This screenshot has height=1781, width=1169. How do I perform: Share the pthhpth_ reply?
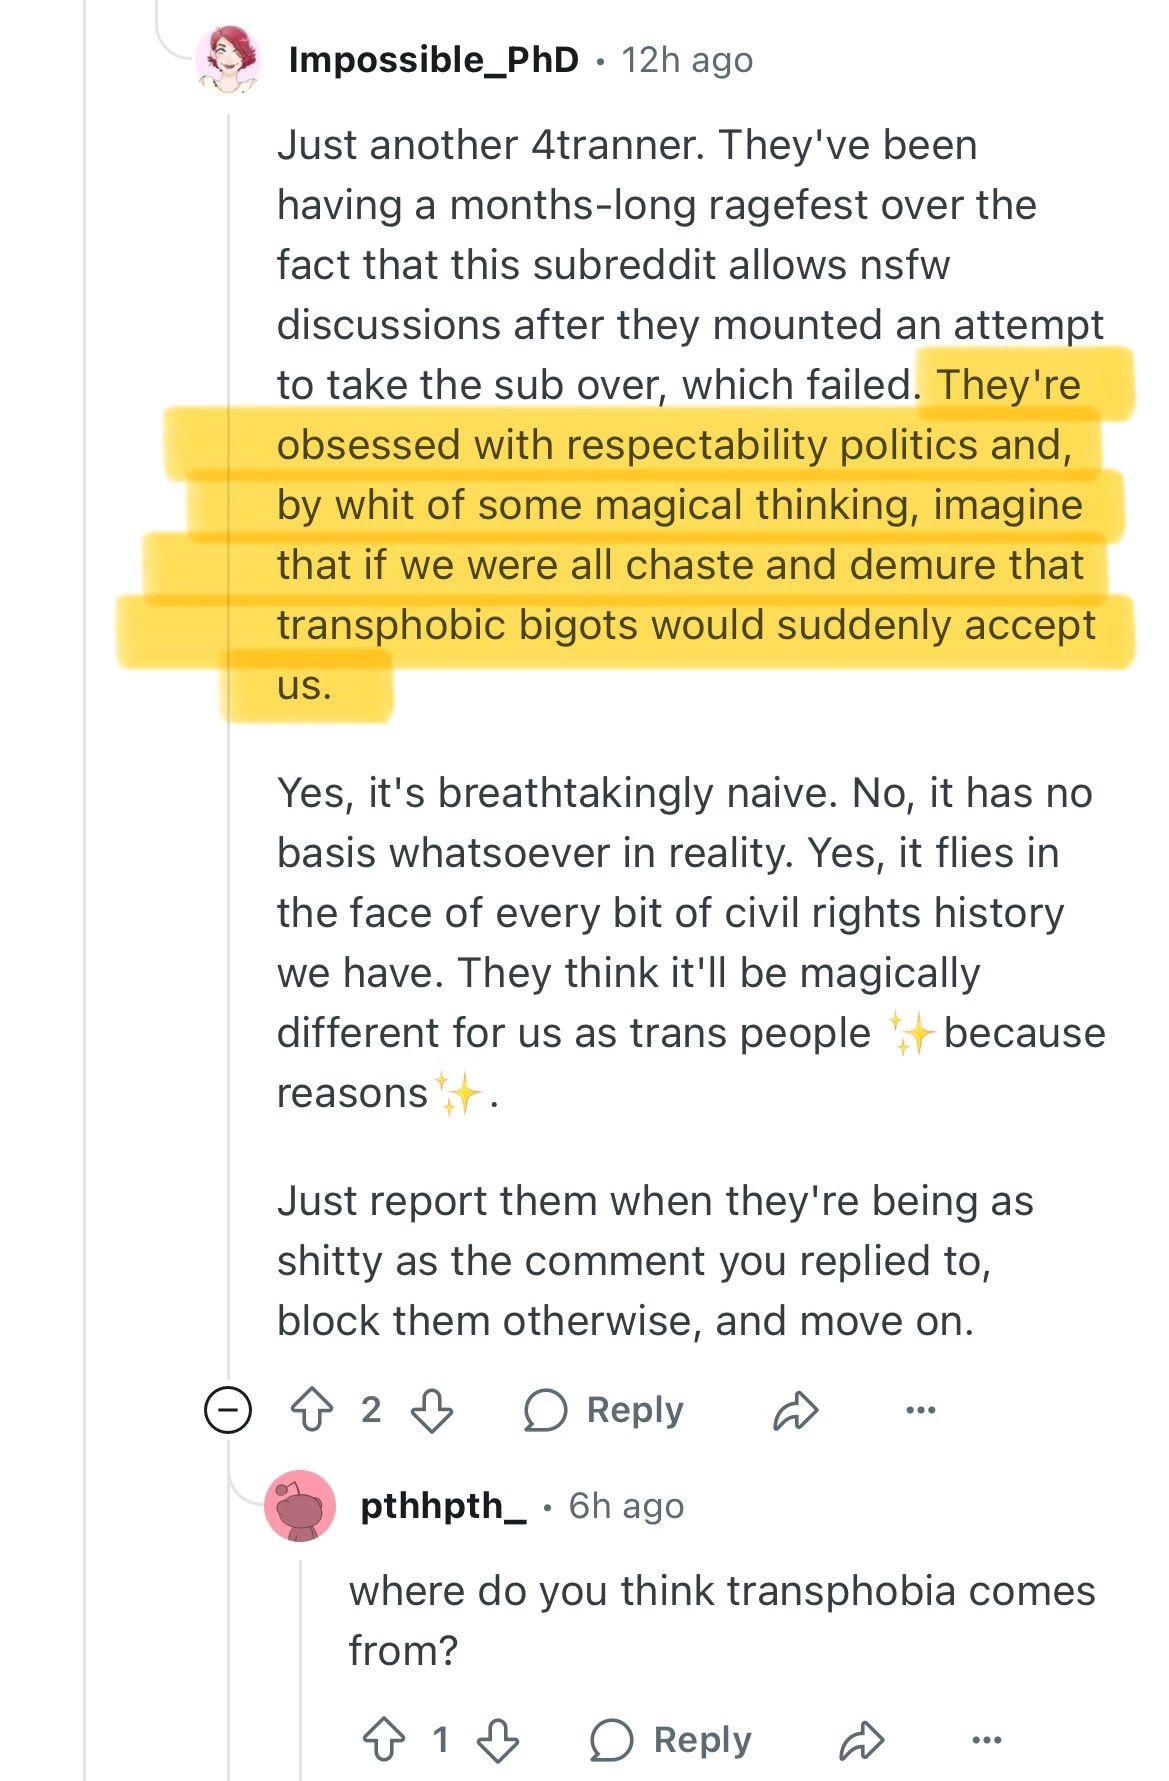(862, 1741)
